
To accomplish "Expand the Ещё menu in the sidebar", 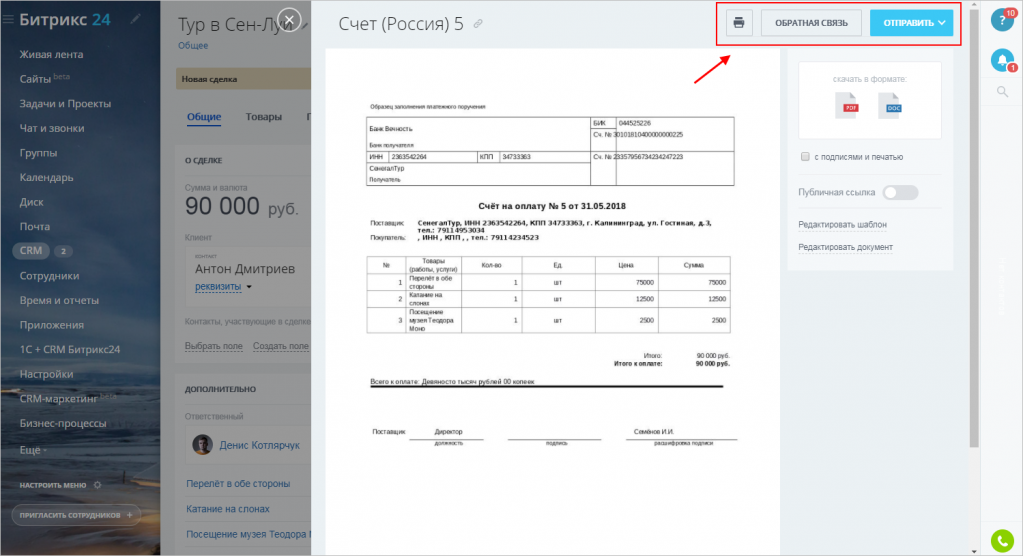I will point(33,450).
